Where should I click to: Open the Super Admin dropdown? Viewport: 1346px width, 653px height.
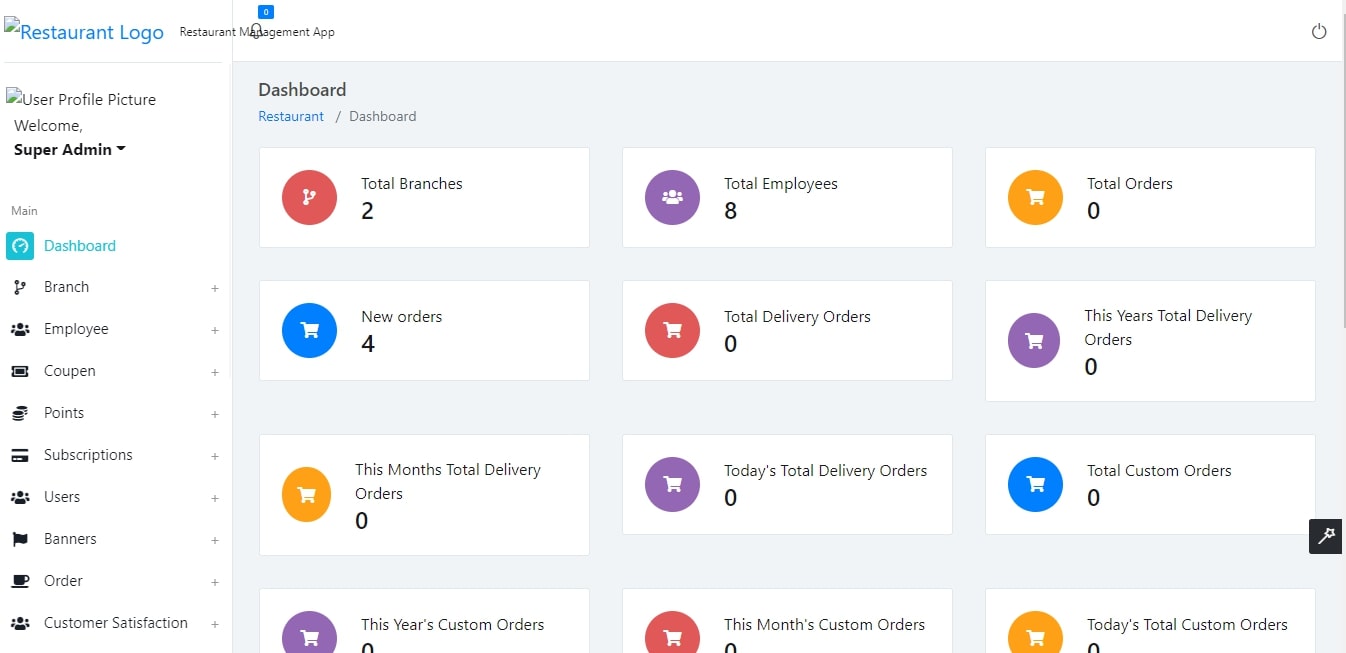[x=69, y=150]
